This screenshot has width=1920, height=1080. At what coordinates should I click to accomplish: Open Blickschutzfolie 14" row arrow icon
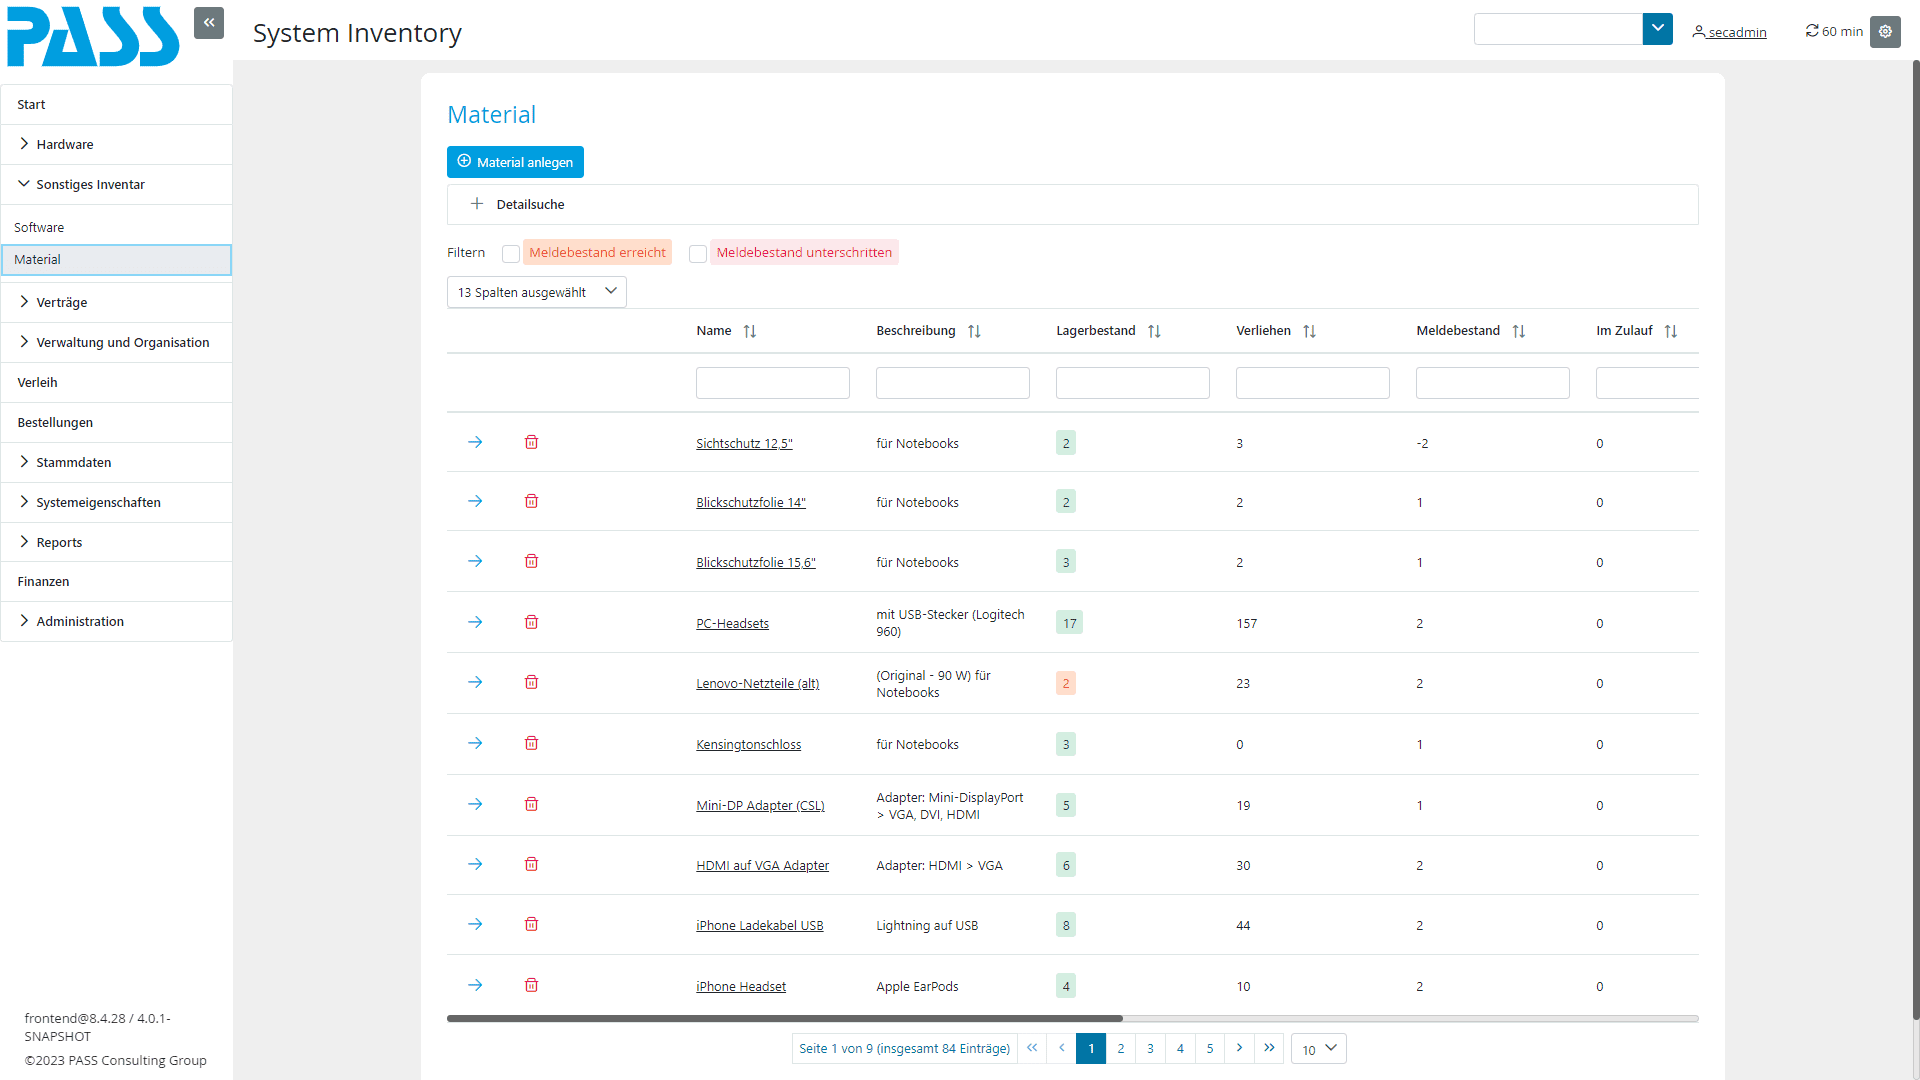[x=475, y=501]
